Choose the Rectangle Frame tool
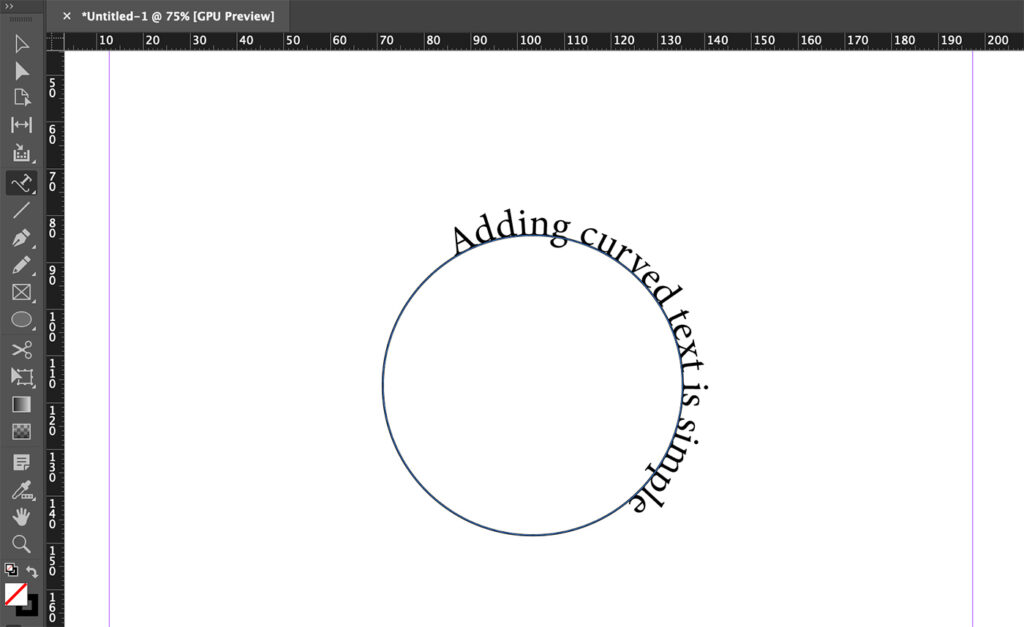Viewport: 1024px width, 627px height. click(x=22, y=293)
